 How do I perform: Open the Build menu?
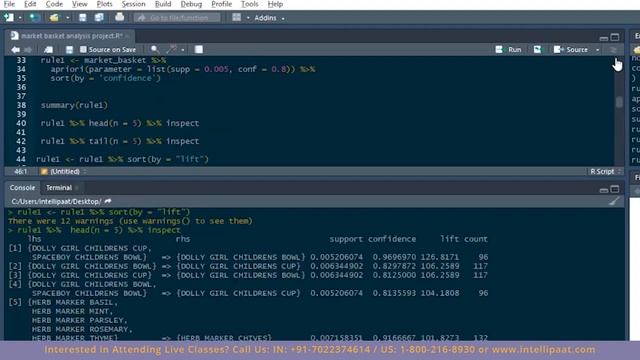(x=163, y=4)
